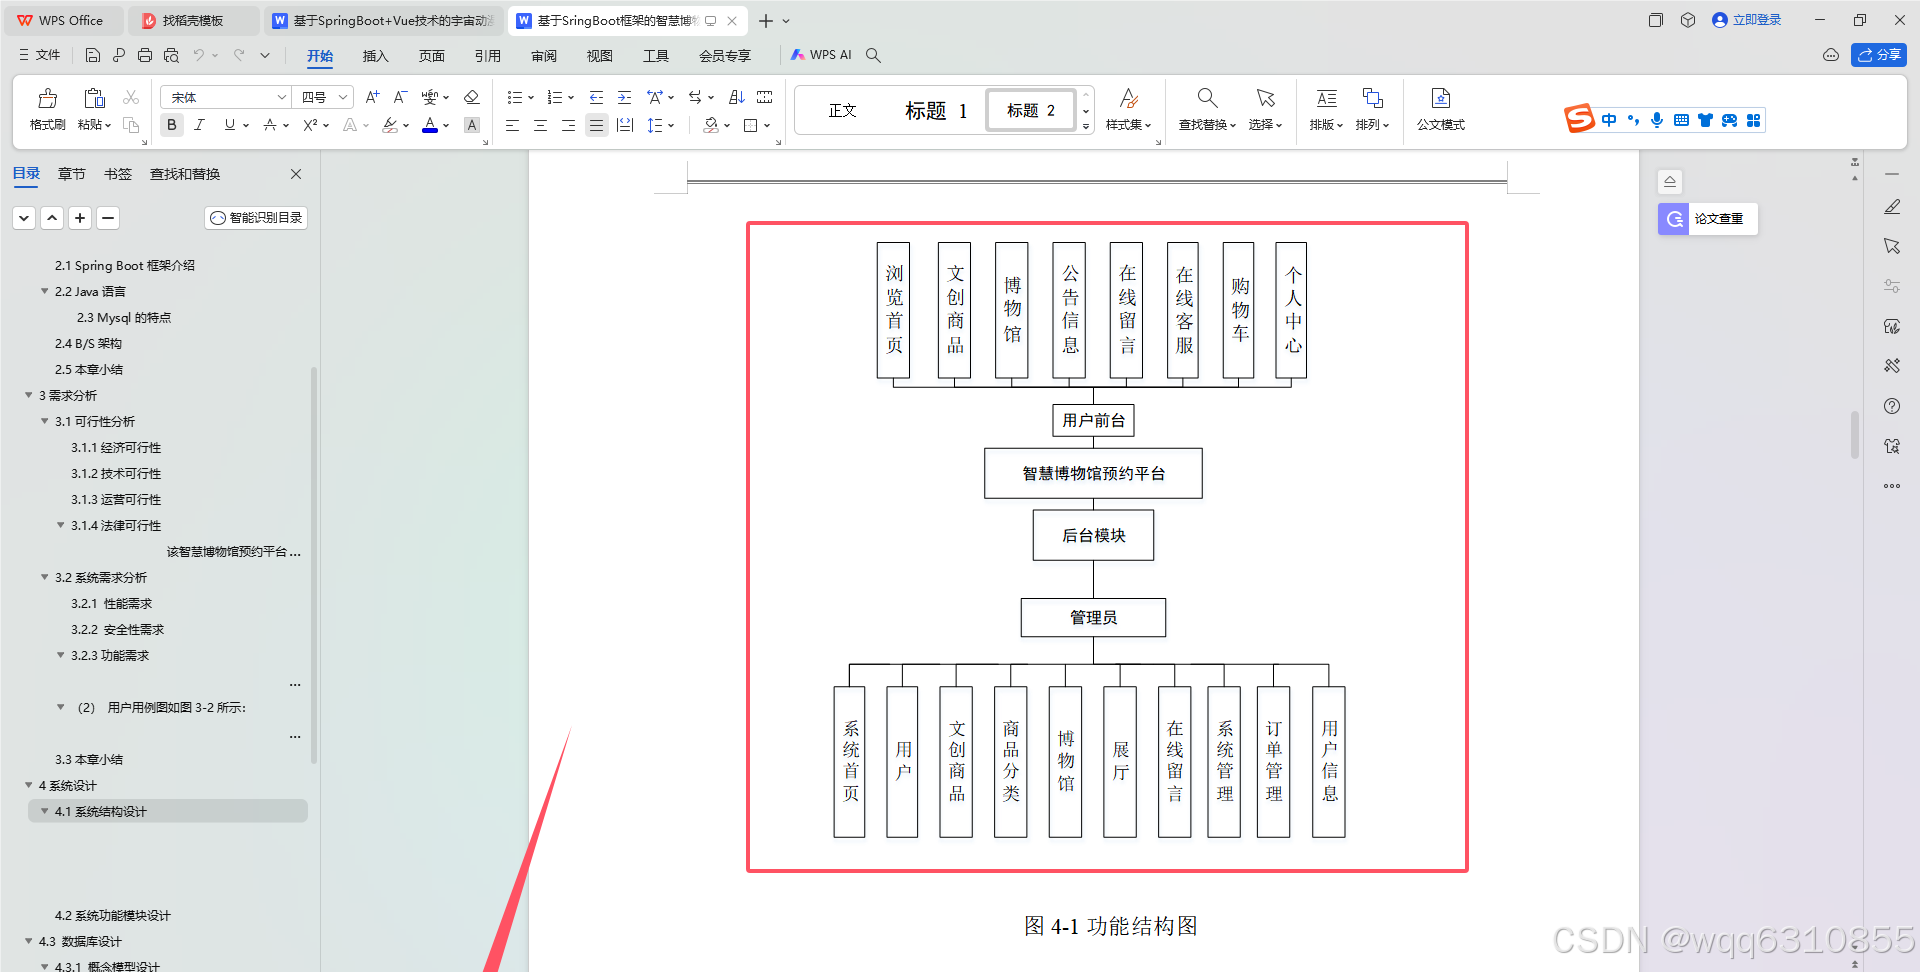Open the 文件 menu
Screen dimensions: 1920x972
pos(40,55)
